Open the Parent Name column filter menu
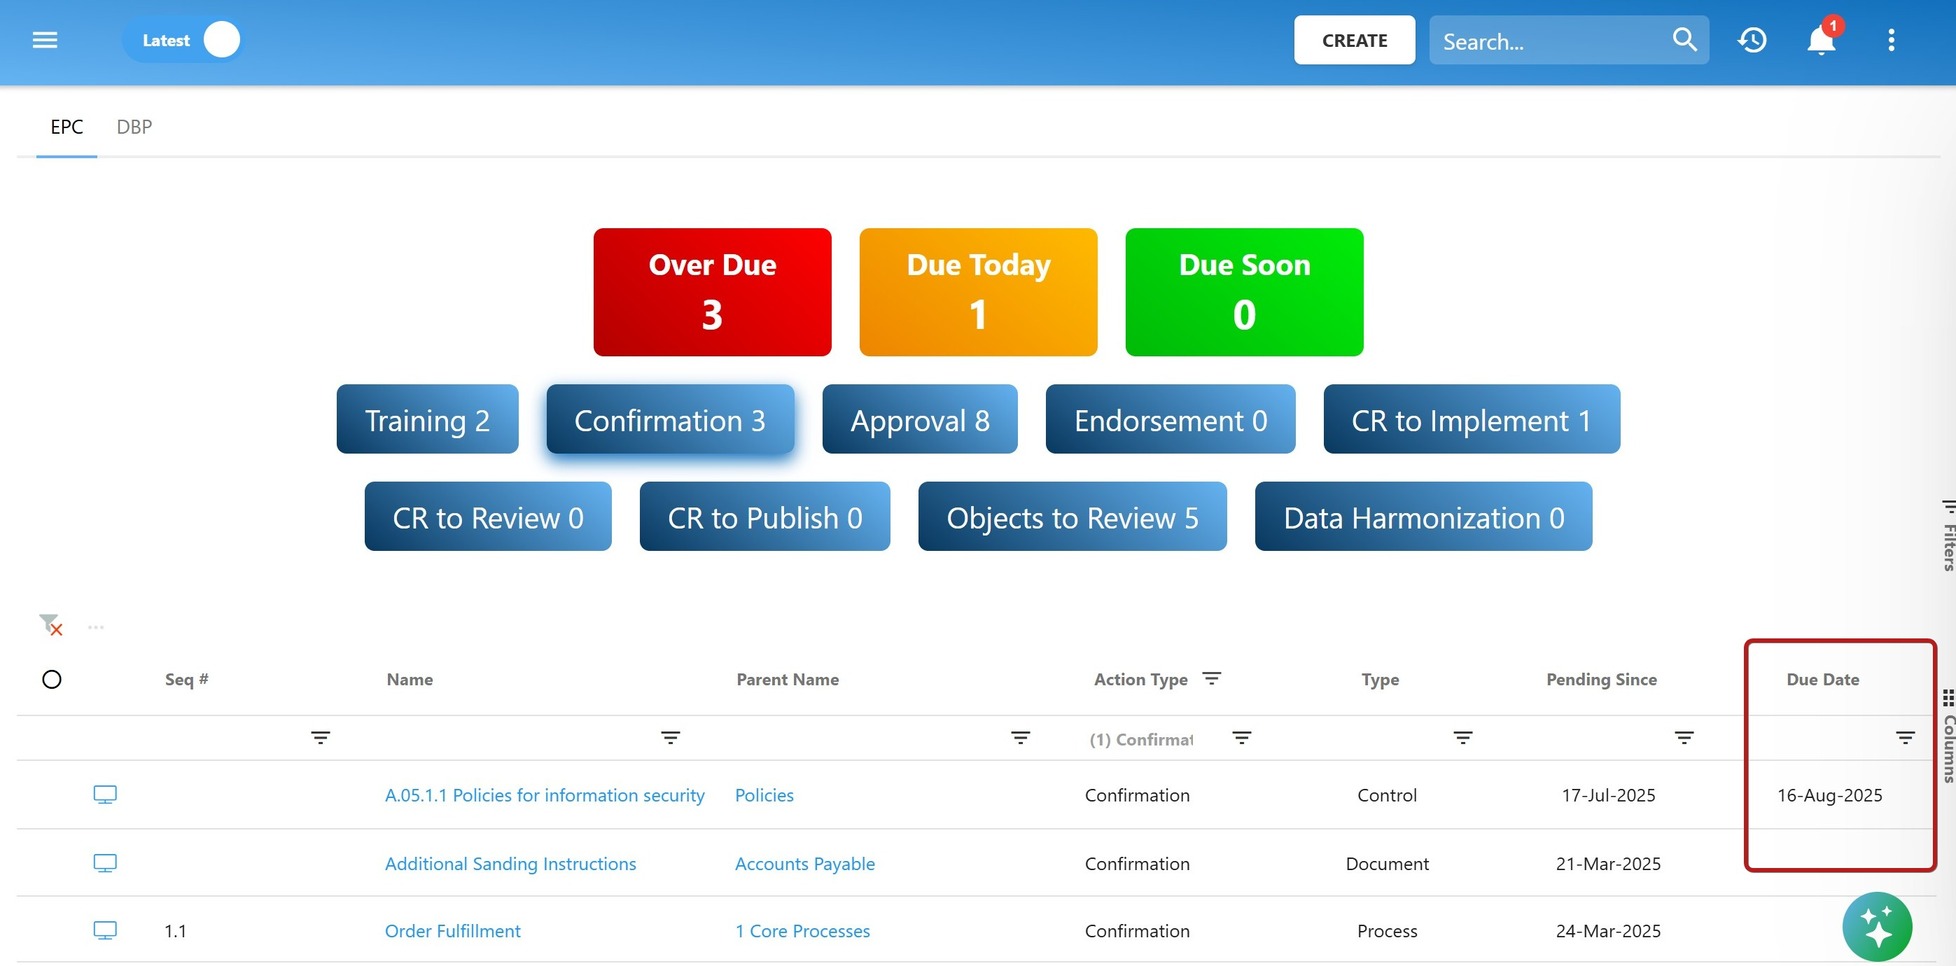The image size is (1956, 966). point(1021,738)
